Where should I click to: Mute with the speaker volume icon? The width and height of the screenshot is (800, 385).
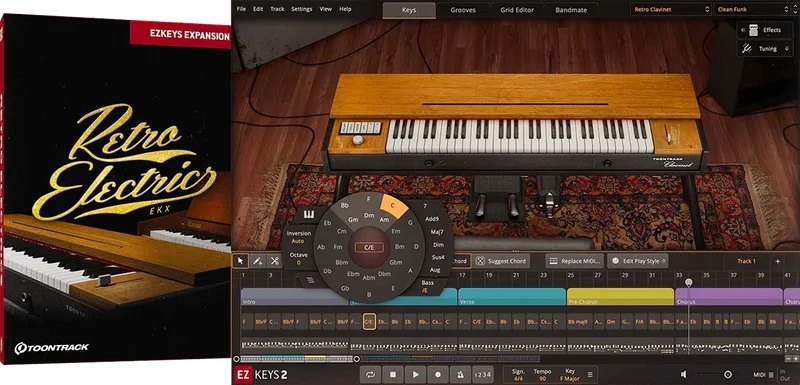[683, 375]
